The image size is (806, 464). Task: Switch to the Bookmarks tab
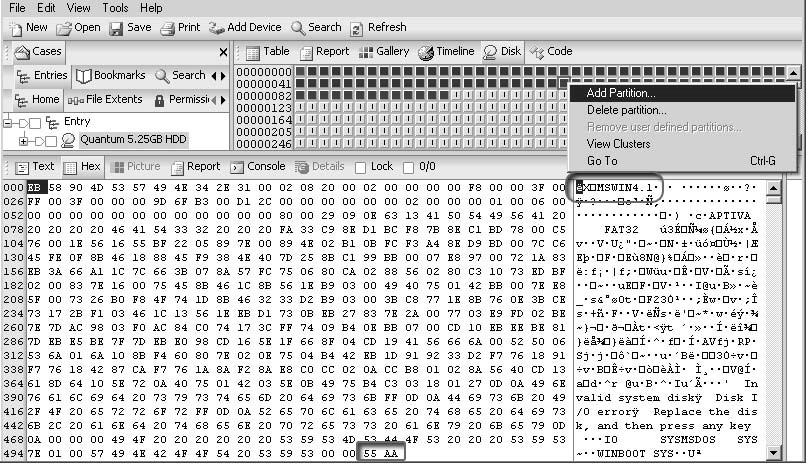(x=111, y=75)
